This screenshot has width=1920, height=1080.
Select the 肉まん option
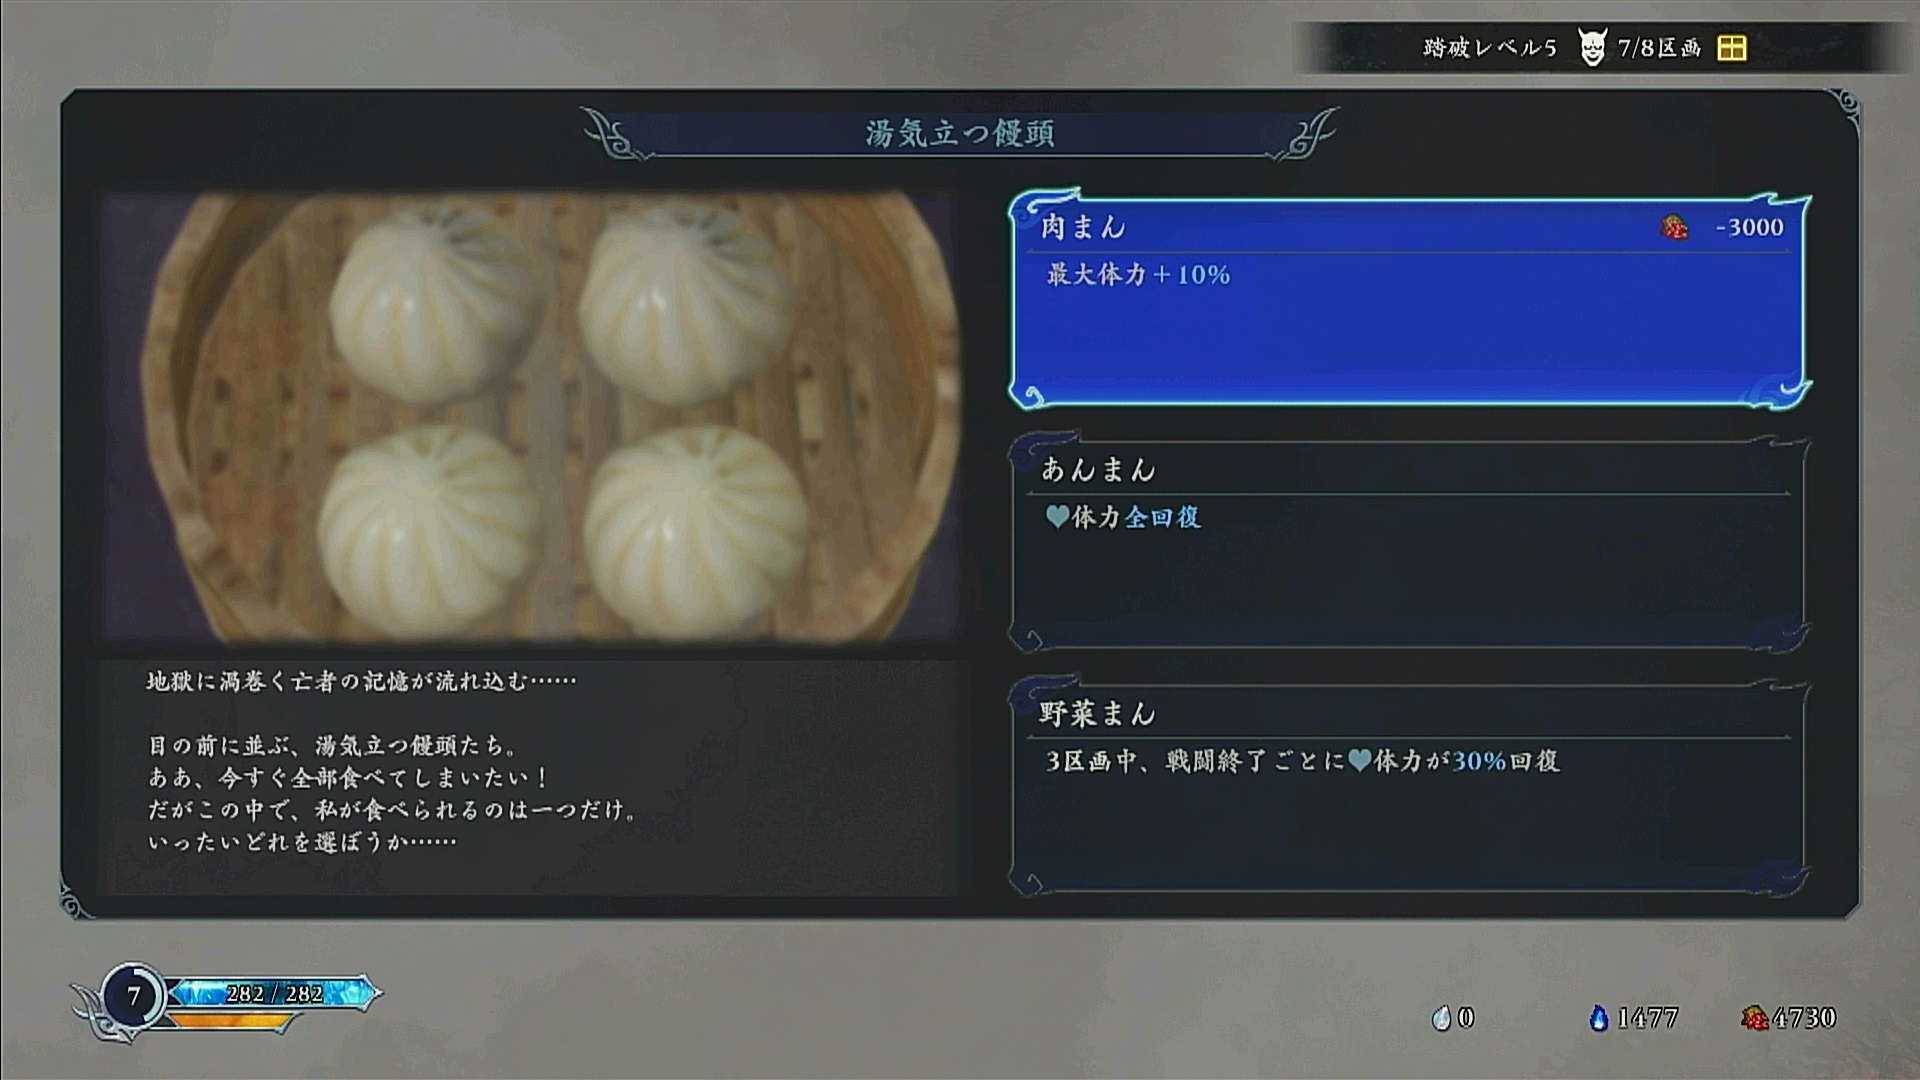1410,299
